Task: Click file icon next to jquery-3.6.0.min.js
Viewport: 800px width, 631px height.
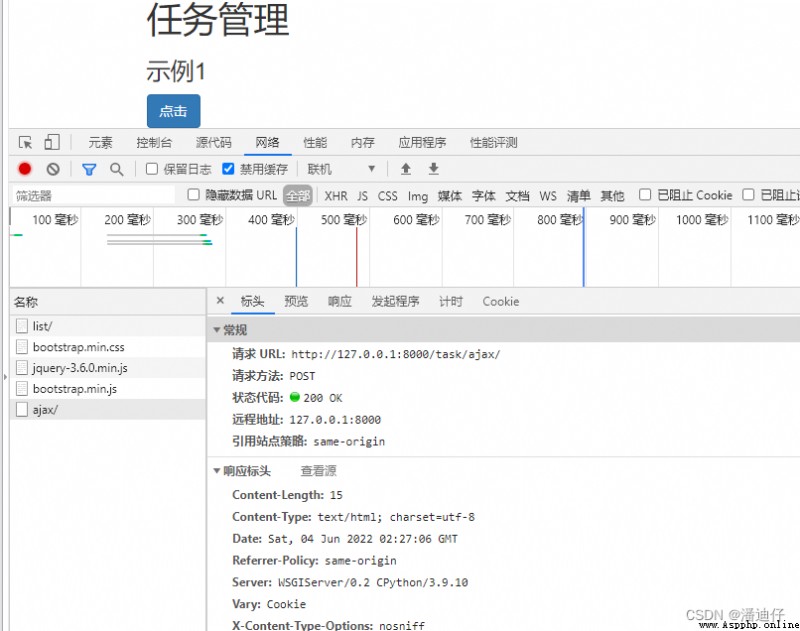Action: [22, 368]
